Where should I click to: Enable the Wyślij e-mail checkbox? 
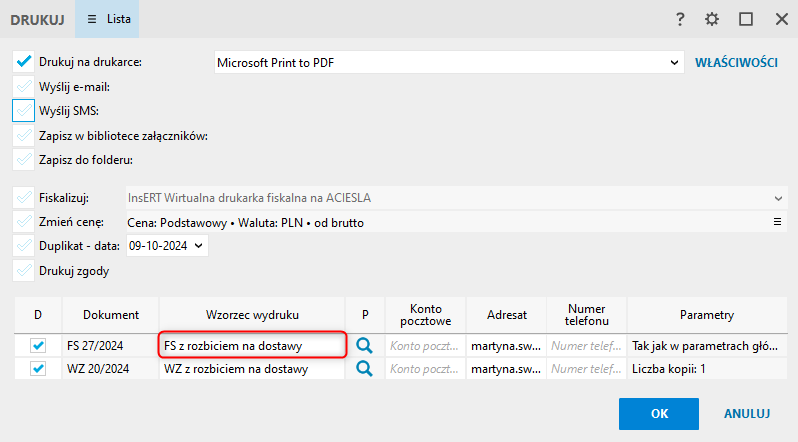coord(24,86)
